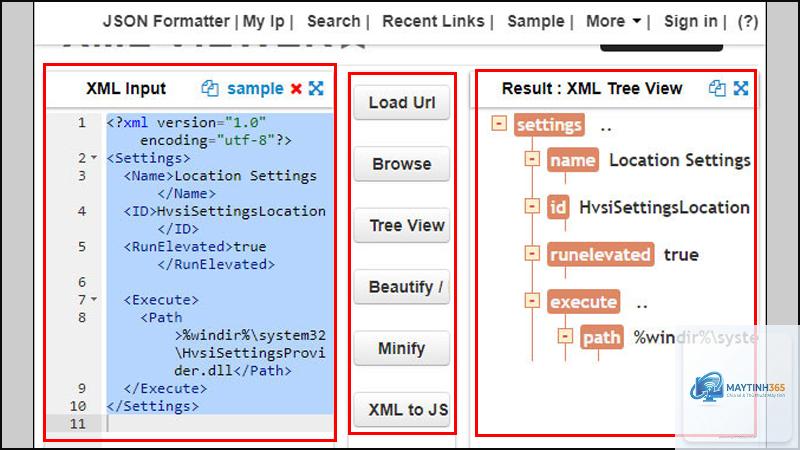800x450 pixels.
Task: Collapse the execute tree node
Action: (532, 301)
